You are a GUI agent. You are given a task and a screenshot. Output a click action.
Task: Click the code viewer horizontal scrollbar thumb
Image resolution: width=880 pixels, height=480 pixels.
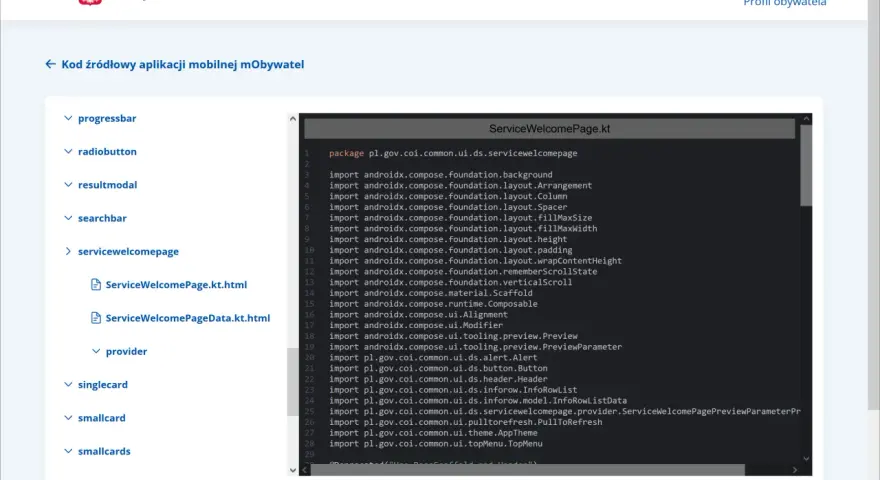[x=528, y=470]
